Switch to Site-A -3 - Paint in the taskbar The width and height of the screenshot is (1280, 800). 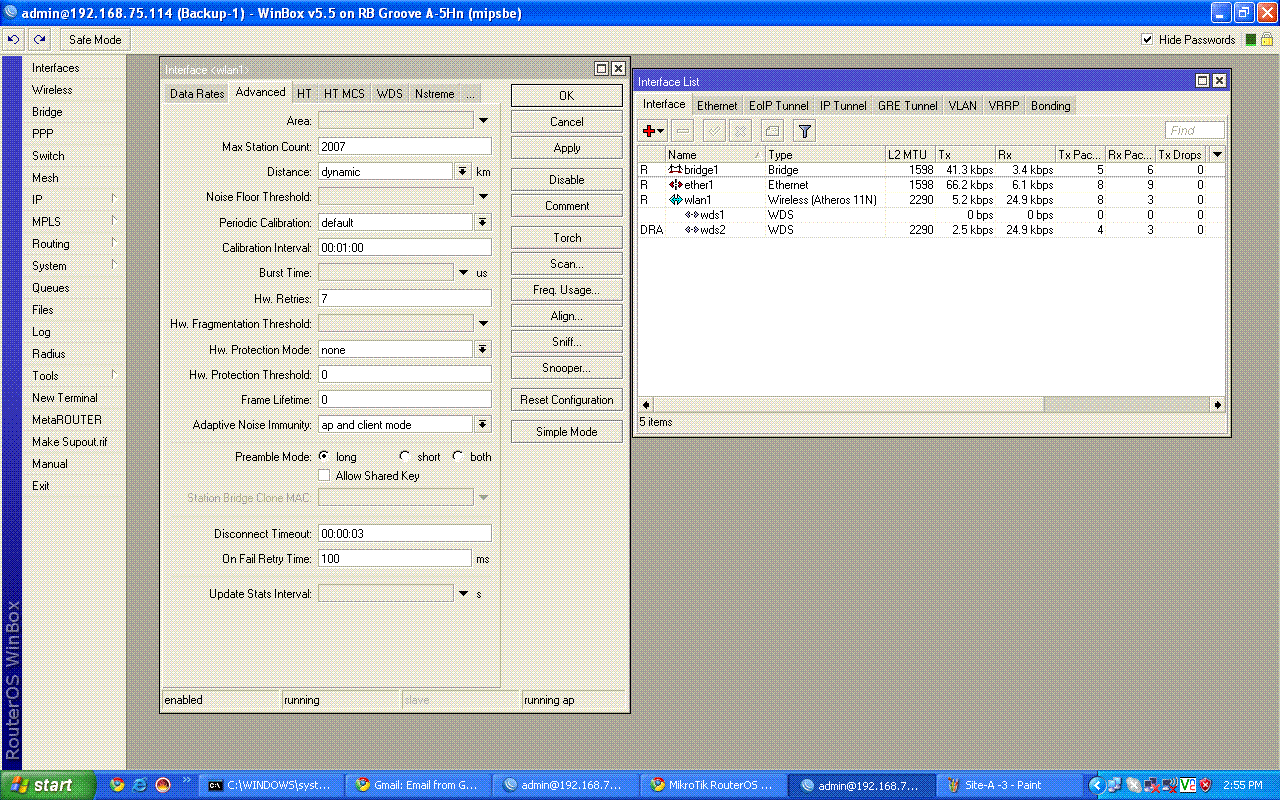coord(1010,785)
